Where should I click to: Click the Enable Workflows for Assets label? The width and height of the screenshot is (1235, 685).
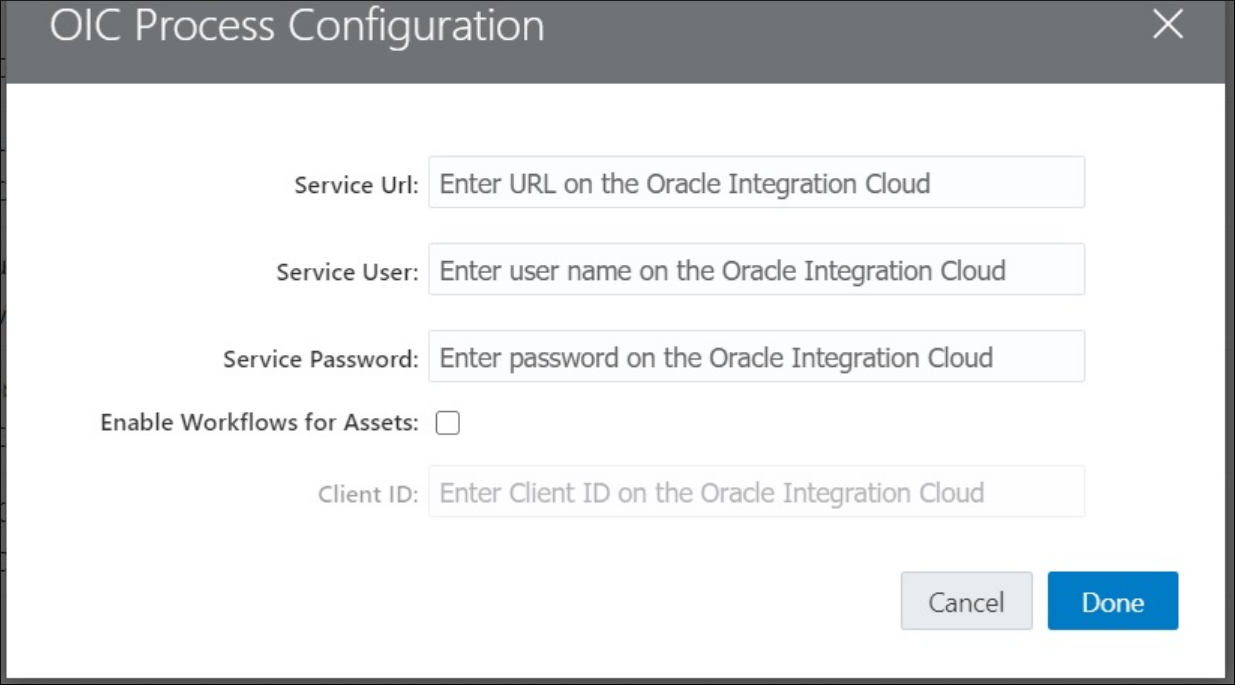click(x=256, y=421)
